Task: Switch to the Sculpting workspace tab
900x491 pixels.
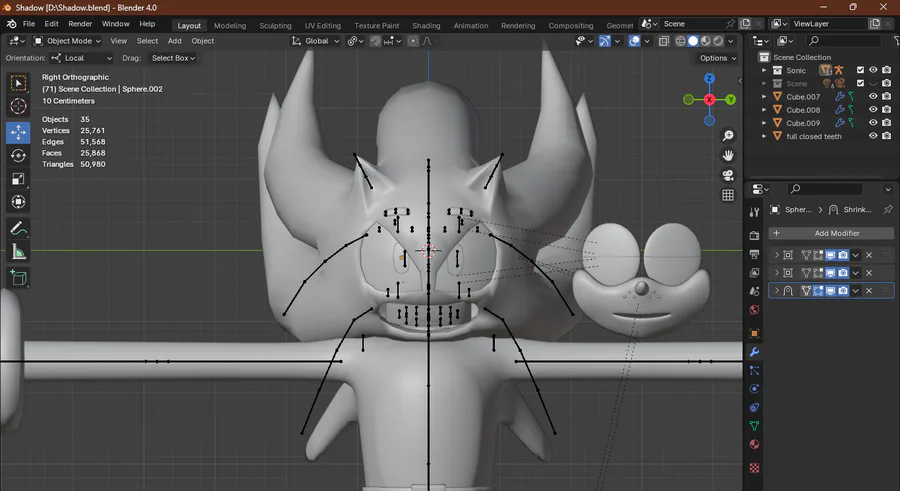Action: (275, 25)
